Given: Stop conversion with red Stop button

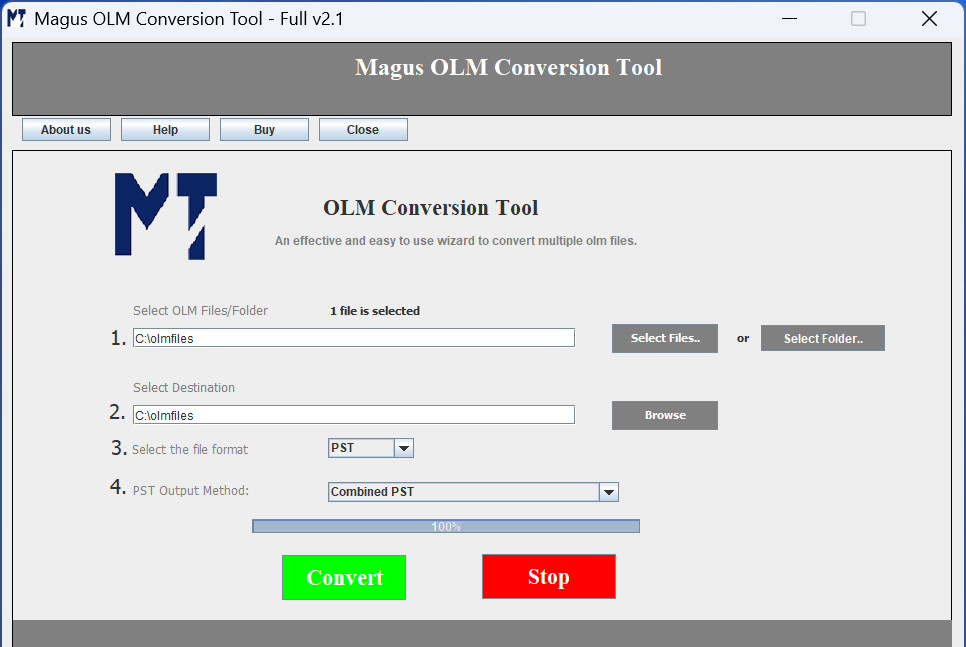Looking at the screenshot, I should click(x=548, y=576).
